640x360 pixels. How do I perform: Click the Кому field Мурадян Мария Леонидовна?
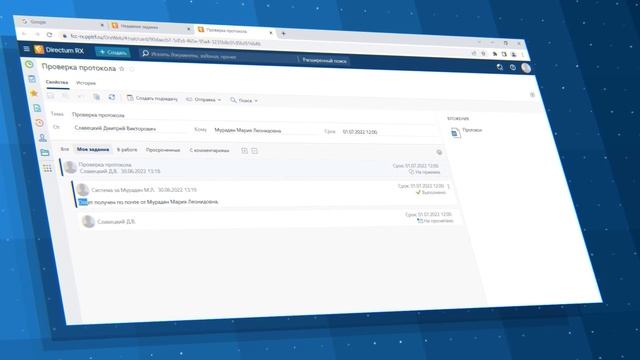[265, 131]
